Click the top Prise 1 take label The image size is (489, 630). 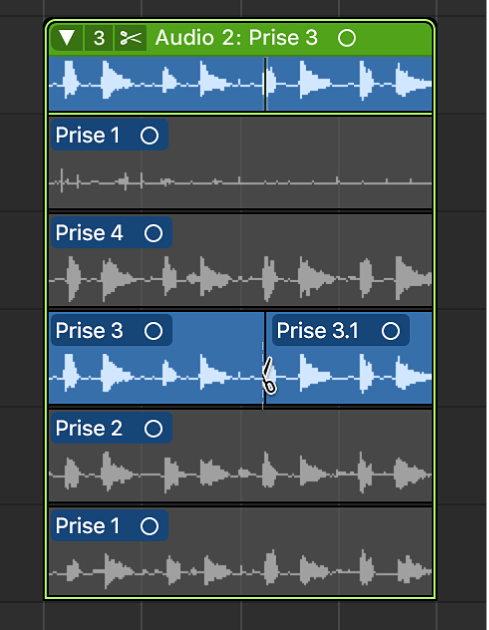(x=88, y=135)
